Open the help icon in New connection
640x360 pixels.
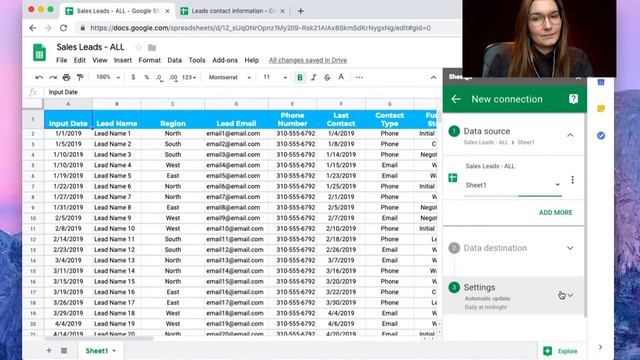coord(573,99)
